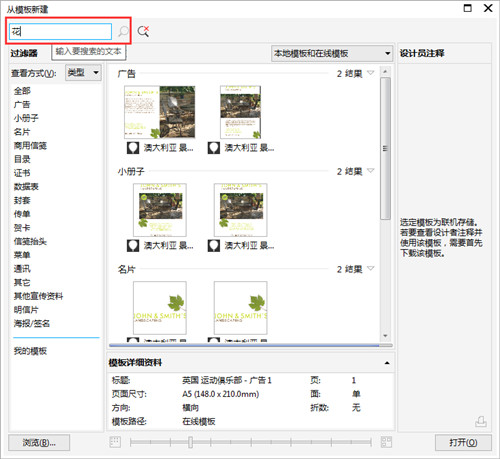Click the thumbnail size slider handle
The image size is (500, 459).
(190, 442)
